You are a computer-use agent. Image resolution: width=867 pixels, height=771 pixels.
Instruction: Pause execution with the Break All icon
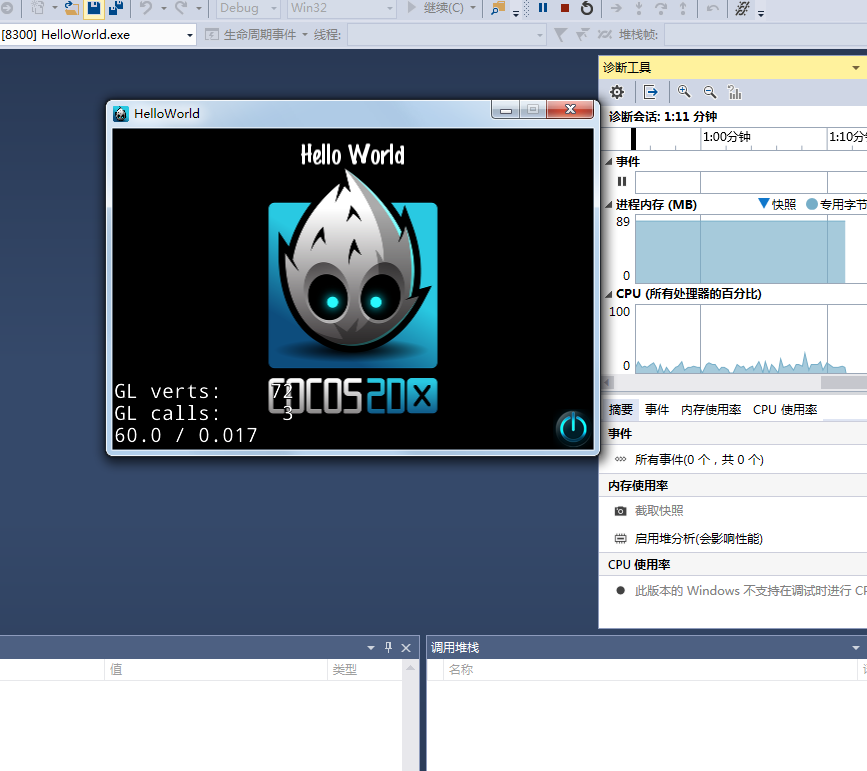pyautogui.click(x=543, y=9)
